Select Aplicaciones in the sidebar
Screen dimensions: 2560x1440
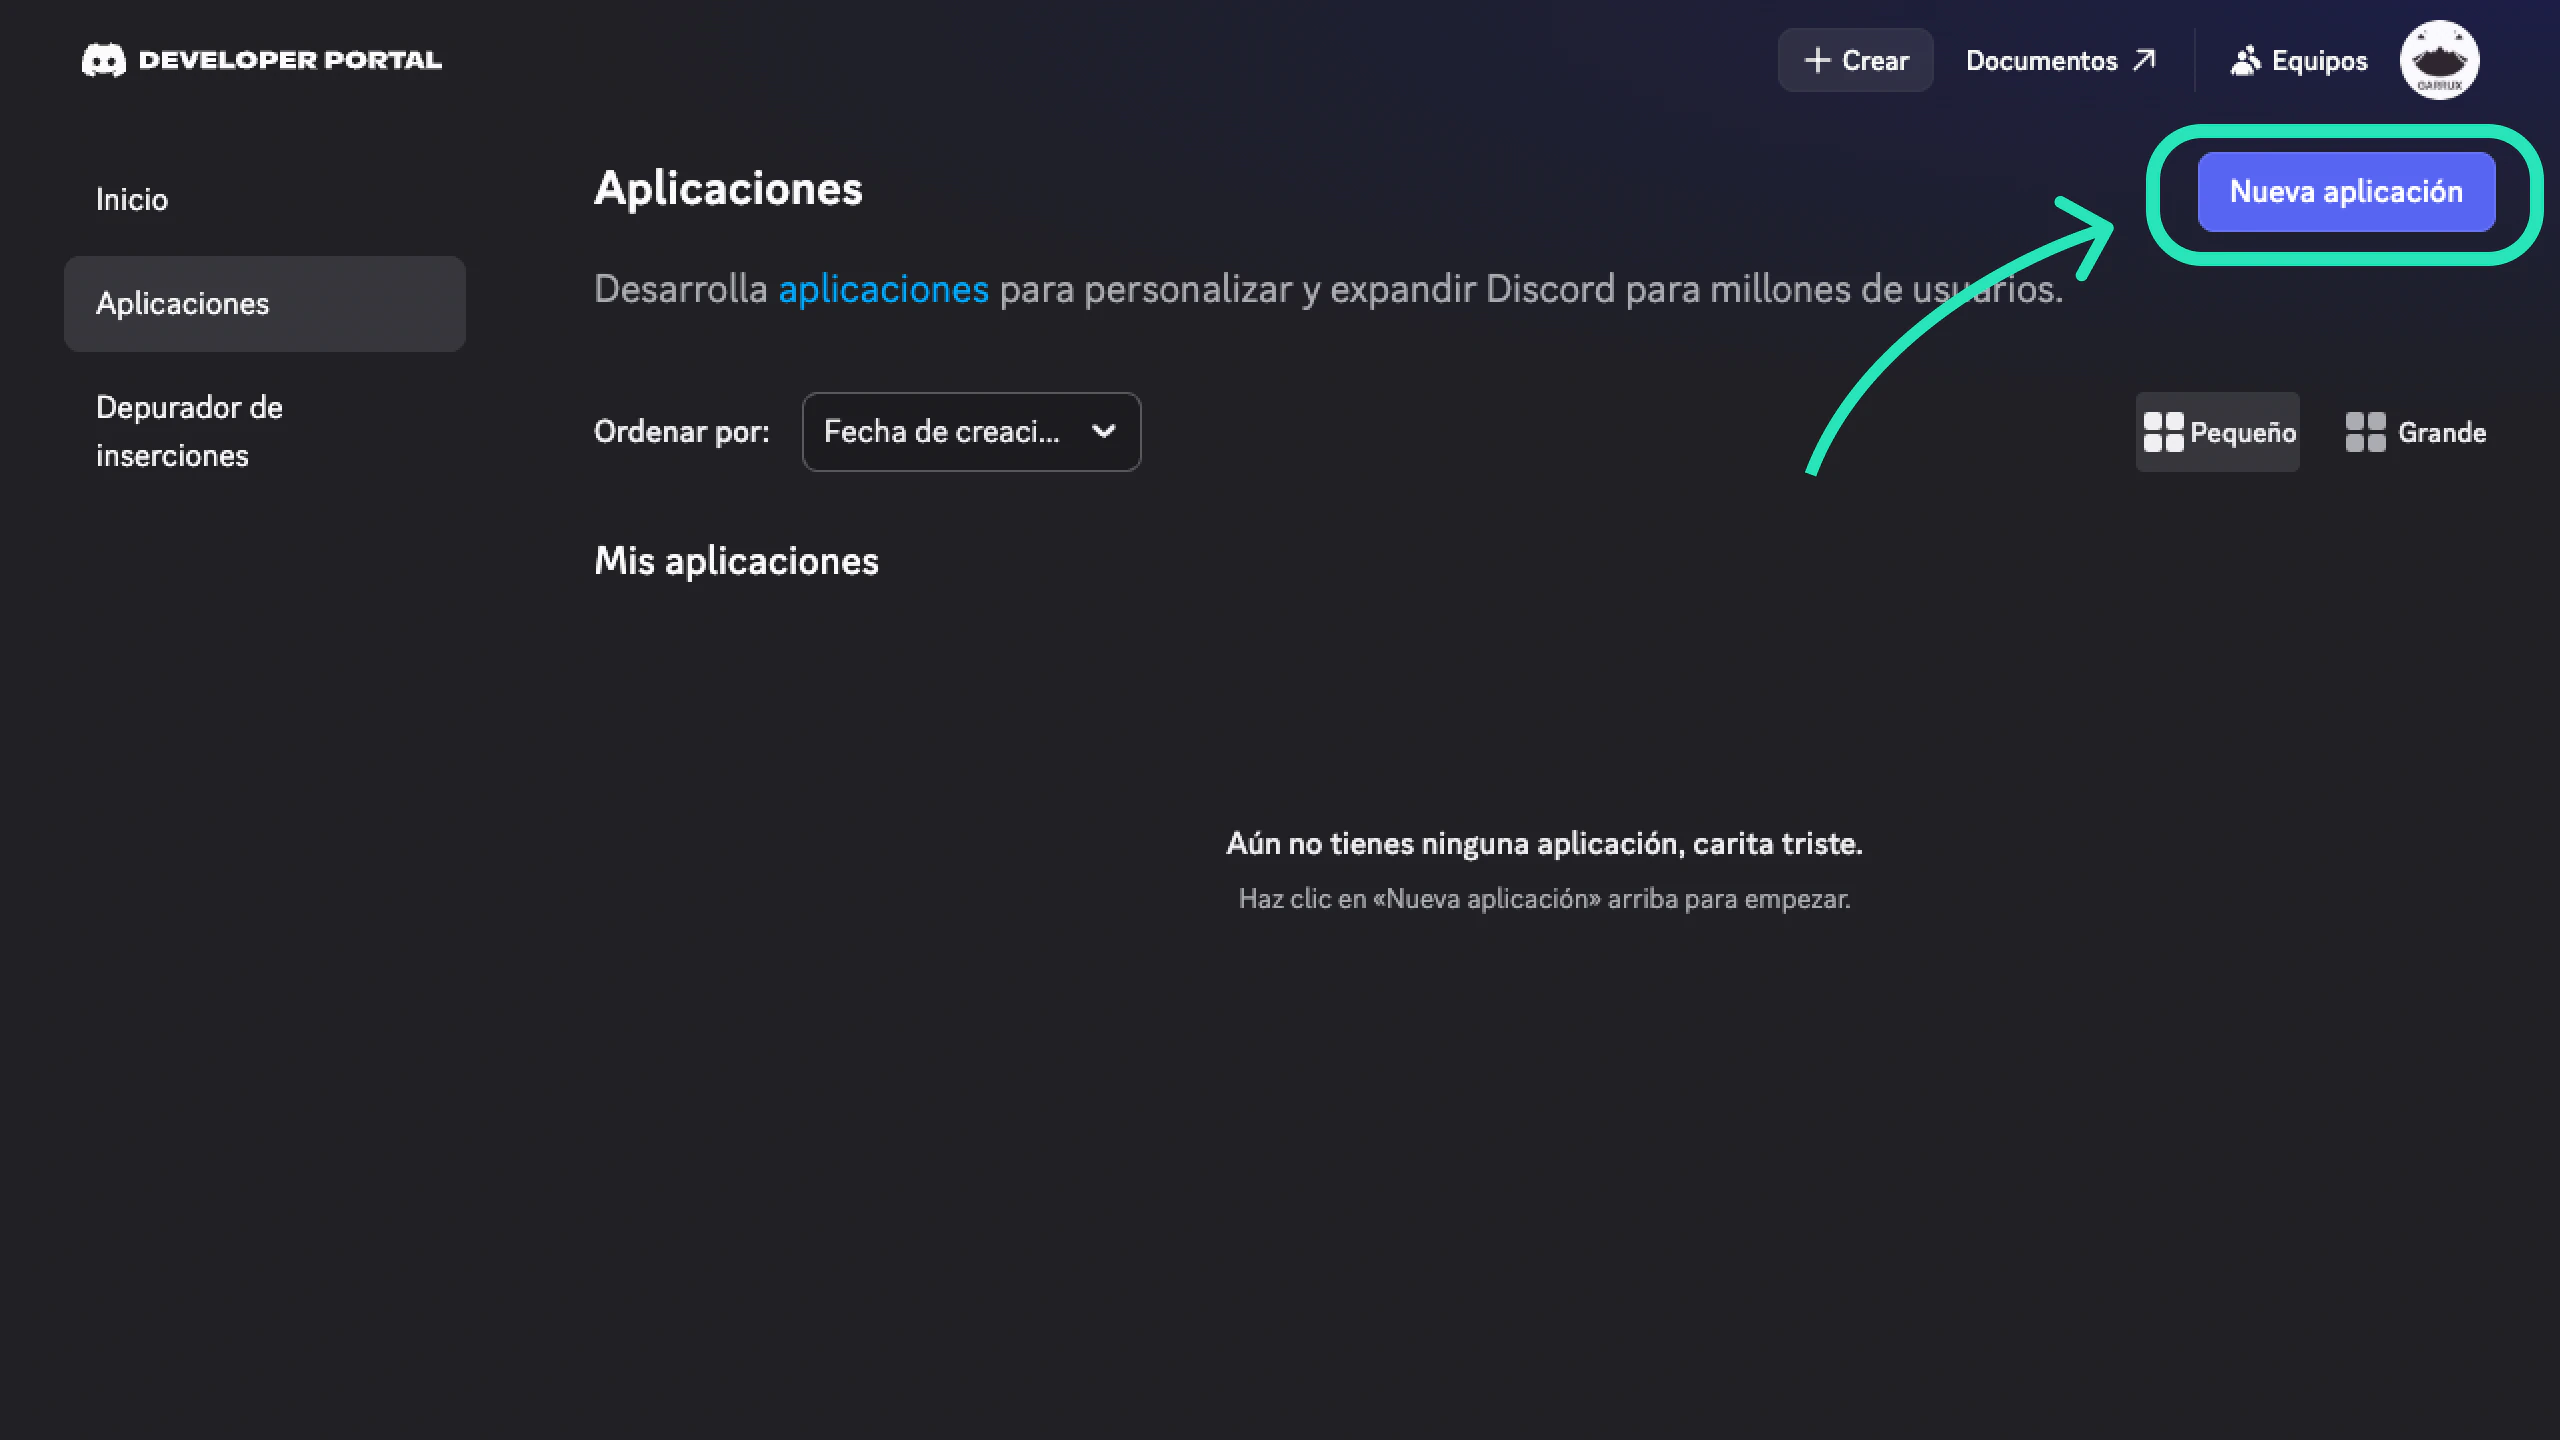pyautogui.click(x=265, y=304)
